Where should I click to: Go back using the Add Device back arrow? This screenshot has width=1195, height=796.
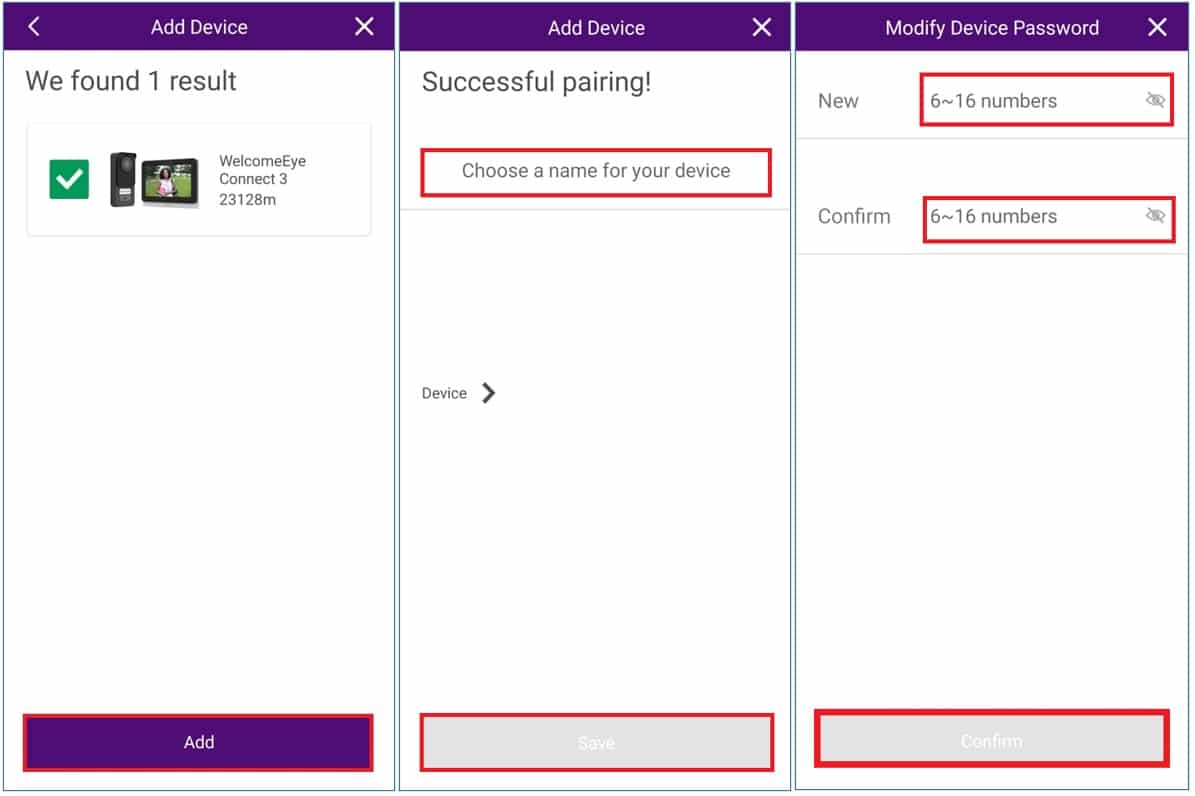pyautogui.click(x=34, y=27)
